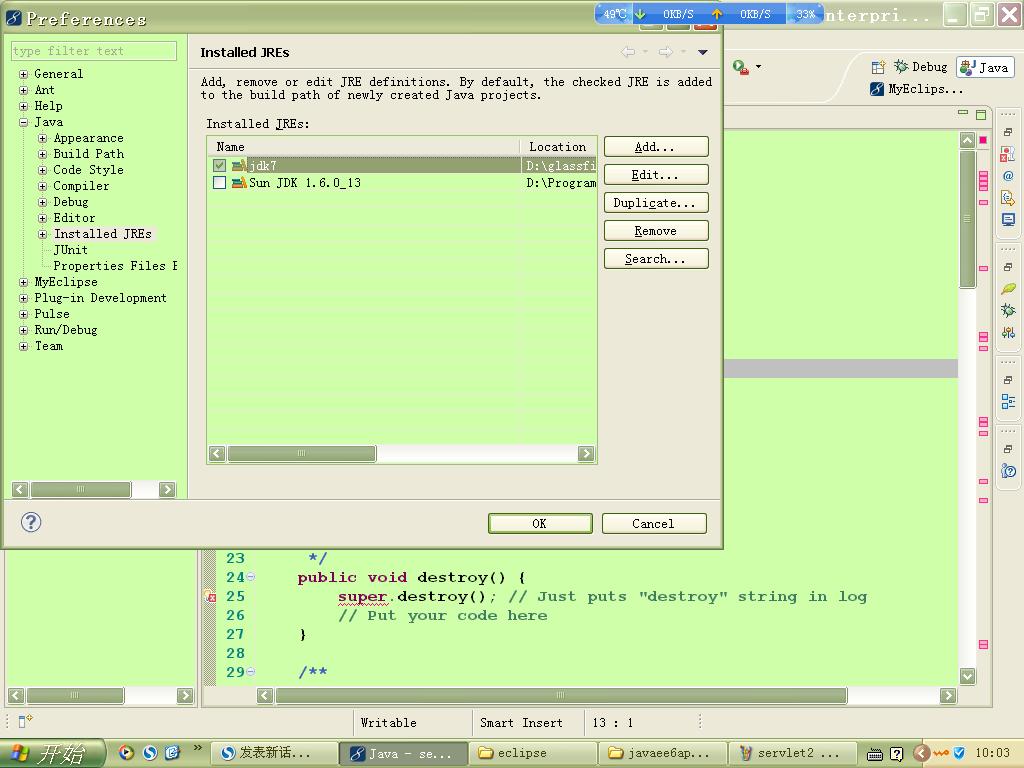Open the Outline fast view icon
Image resolution: width=1024 pixels, height=768 pixels.
click(1008, 402)
